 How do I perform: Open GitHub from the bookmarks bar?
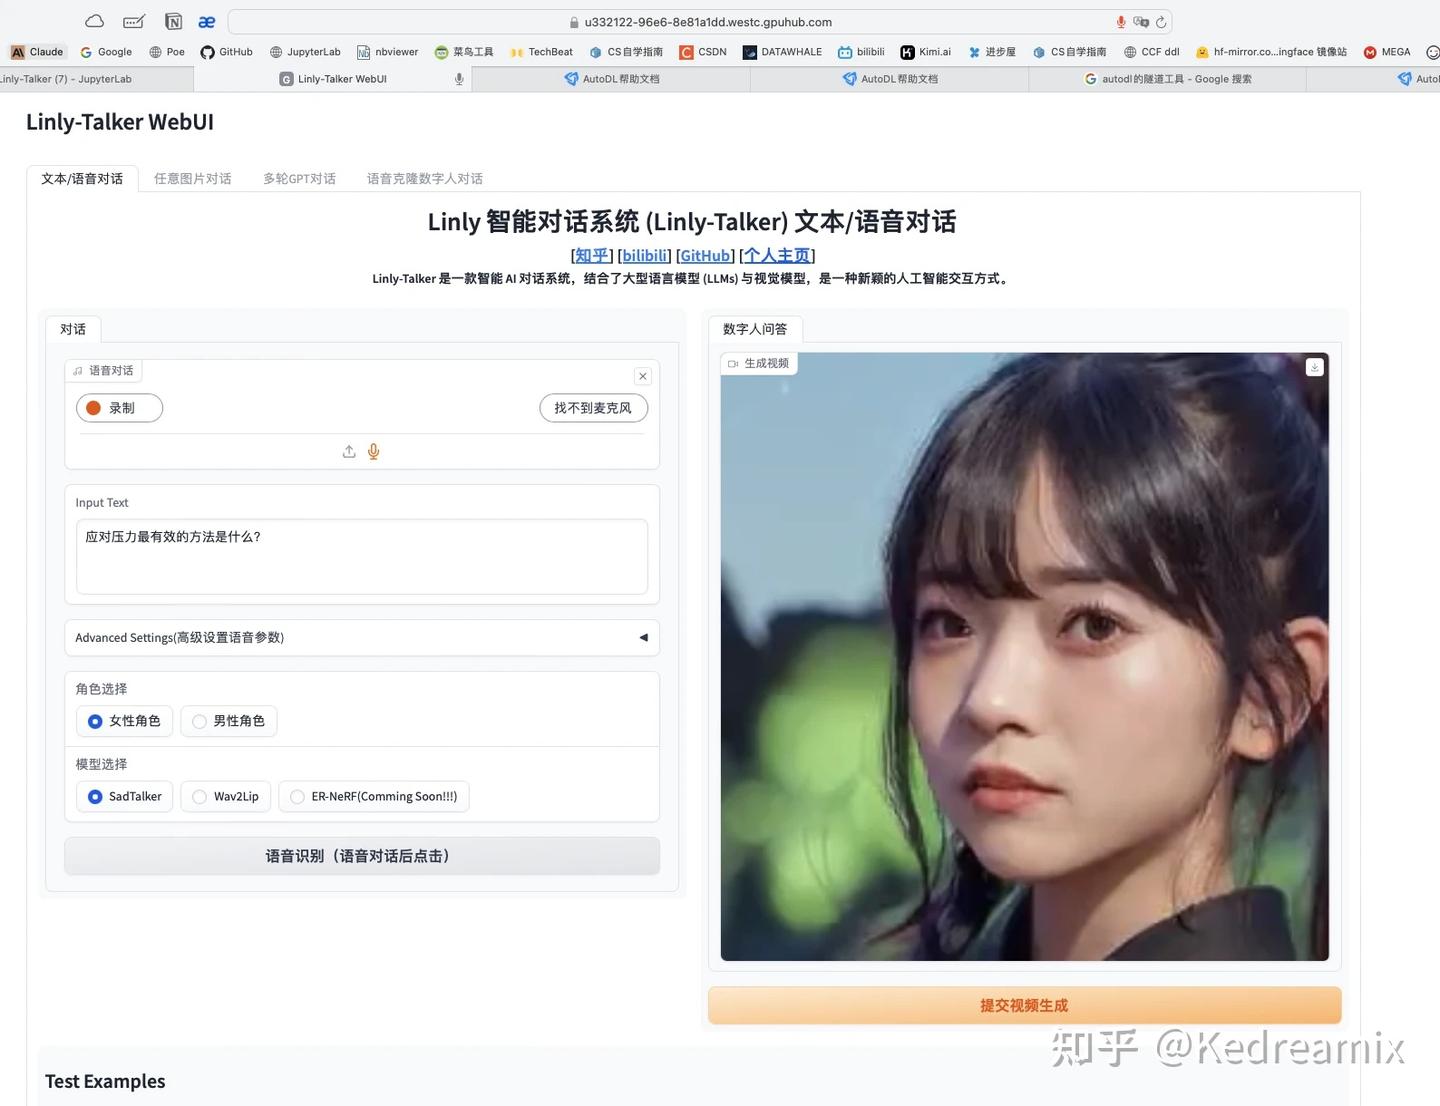pos(226,51)
